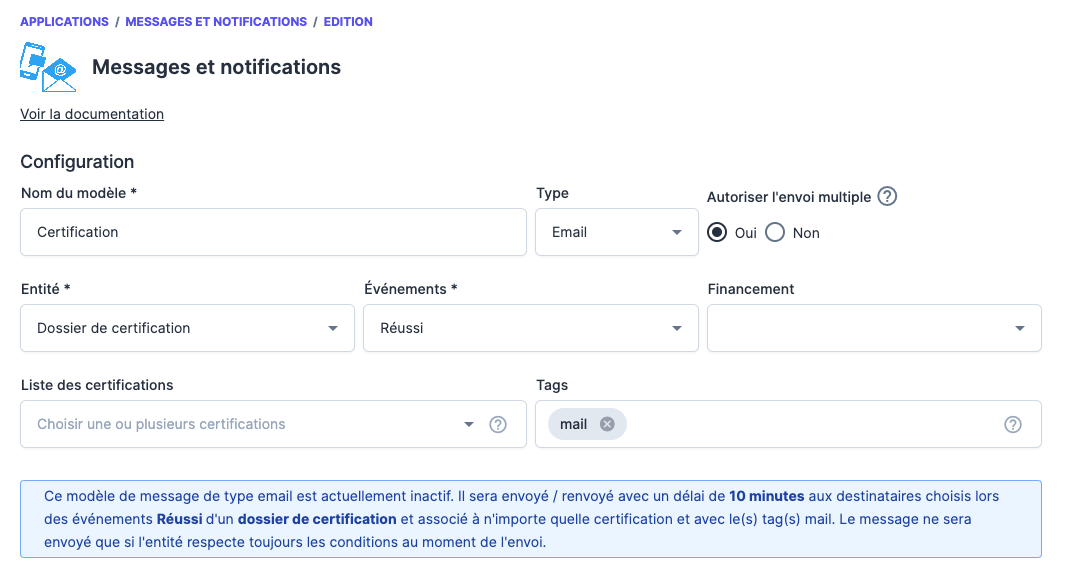This screenshot has width=1067, height=586.
Task: Open the Type dropdown showing Email
Action: coord(617,233)
